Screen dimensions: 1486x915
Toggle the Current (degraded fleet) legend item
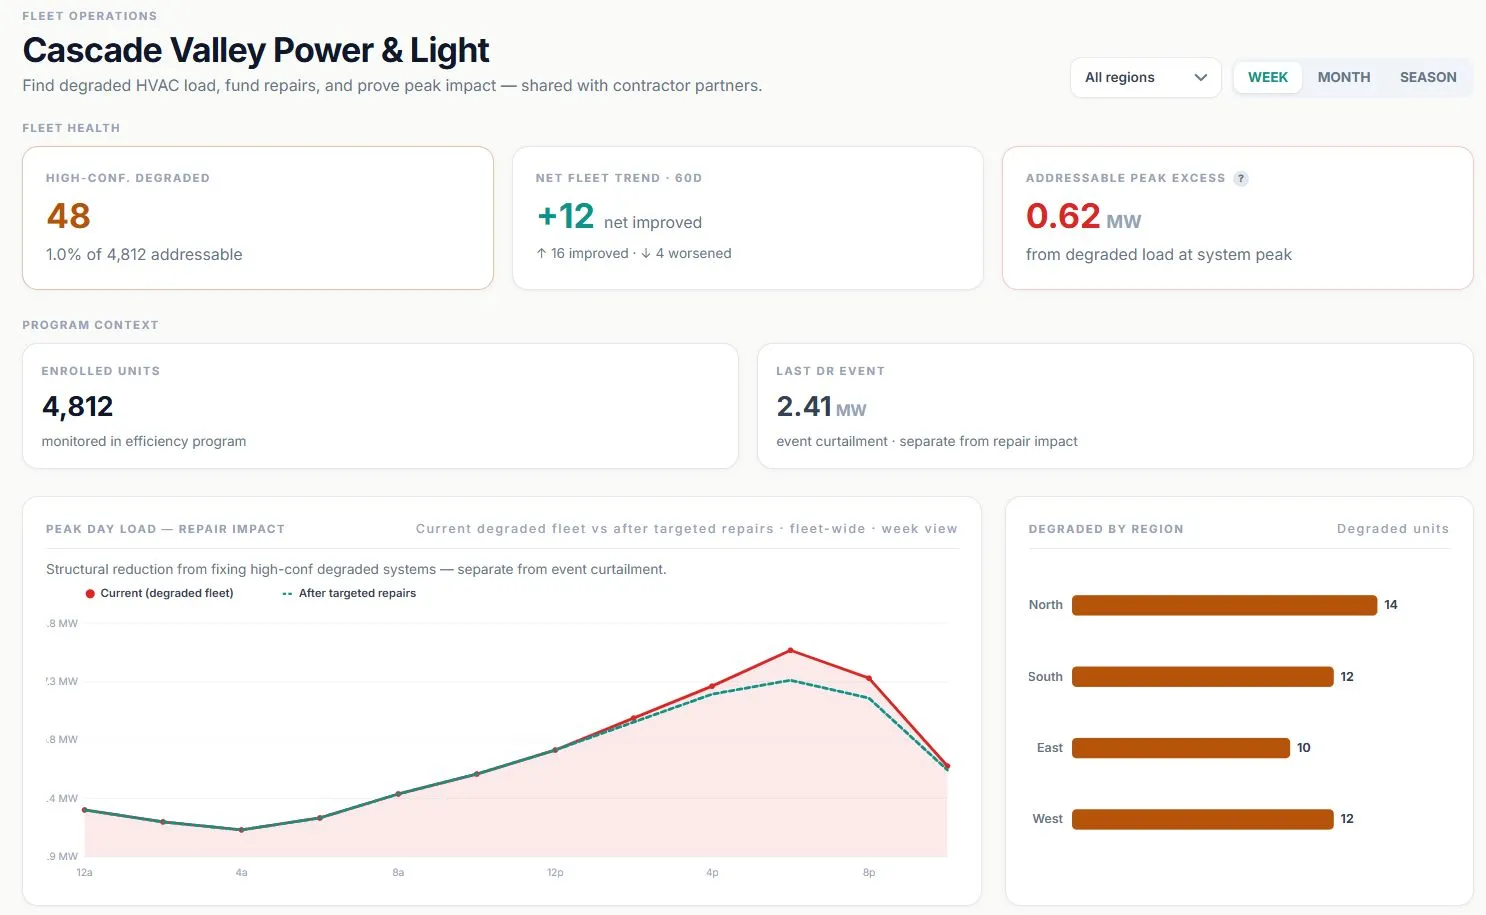[x=159, y=593]
